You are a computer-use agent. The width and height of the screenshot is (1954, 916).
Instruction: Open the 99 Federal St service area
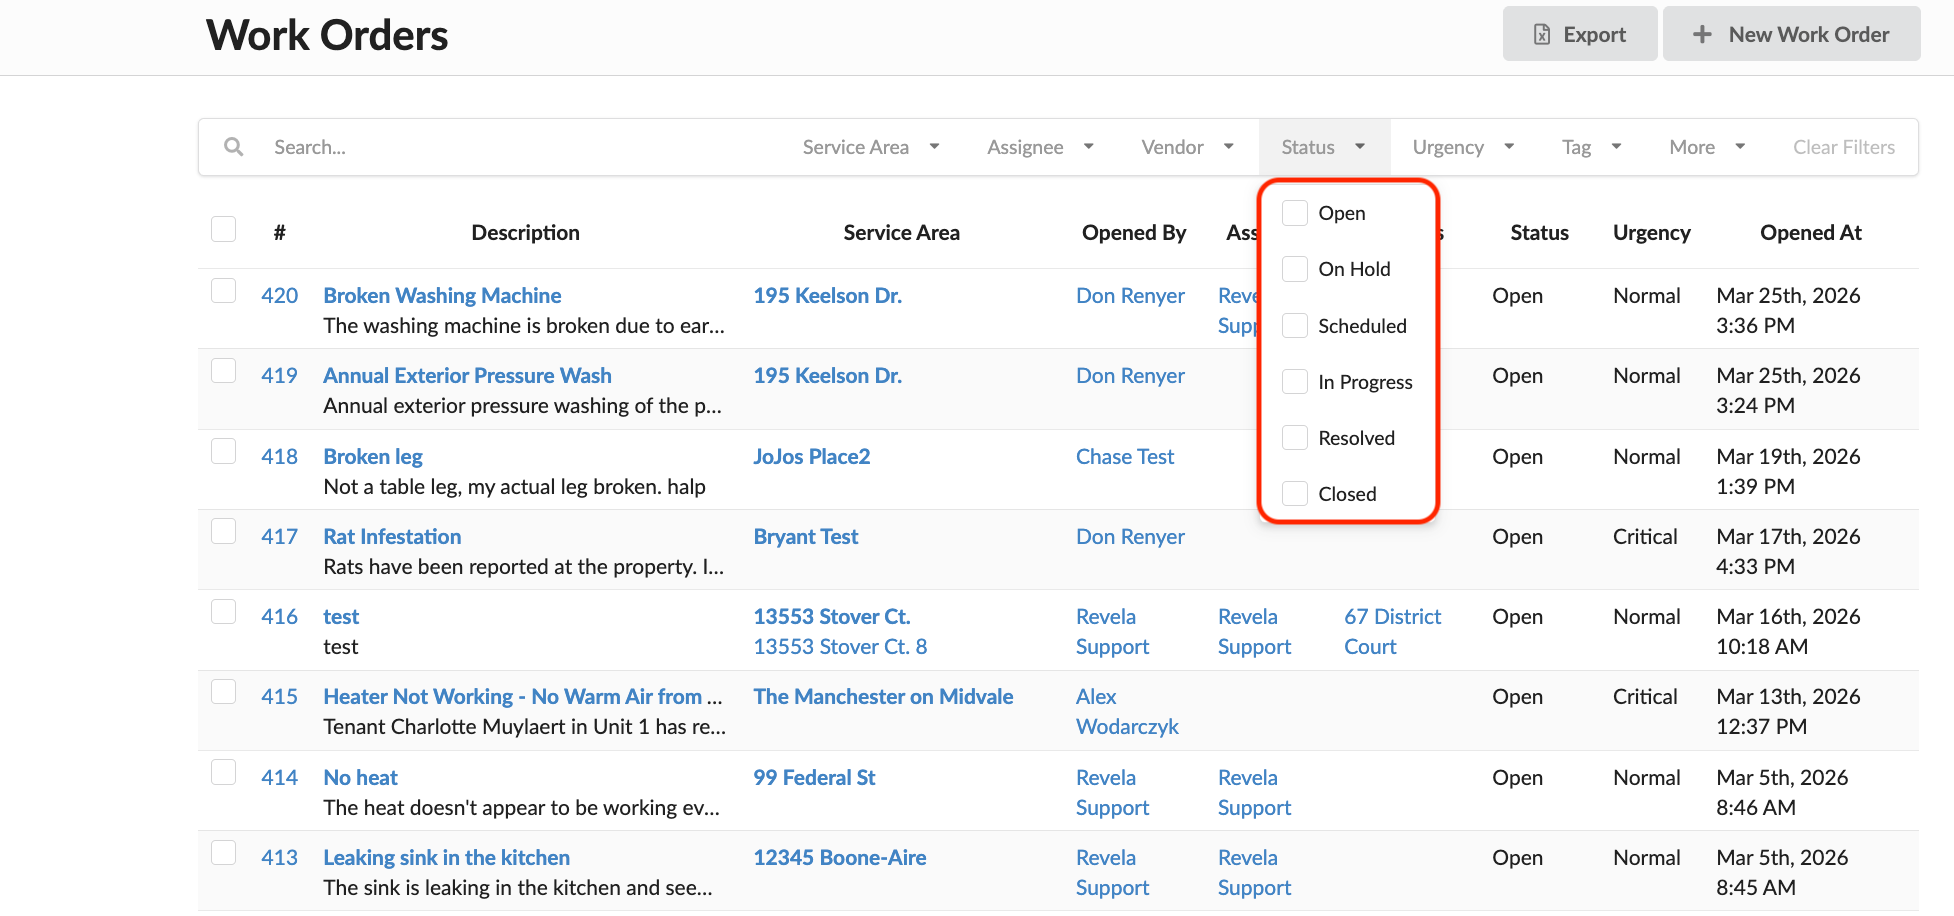[814, 778]
